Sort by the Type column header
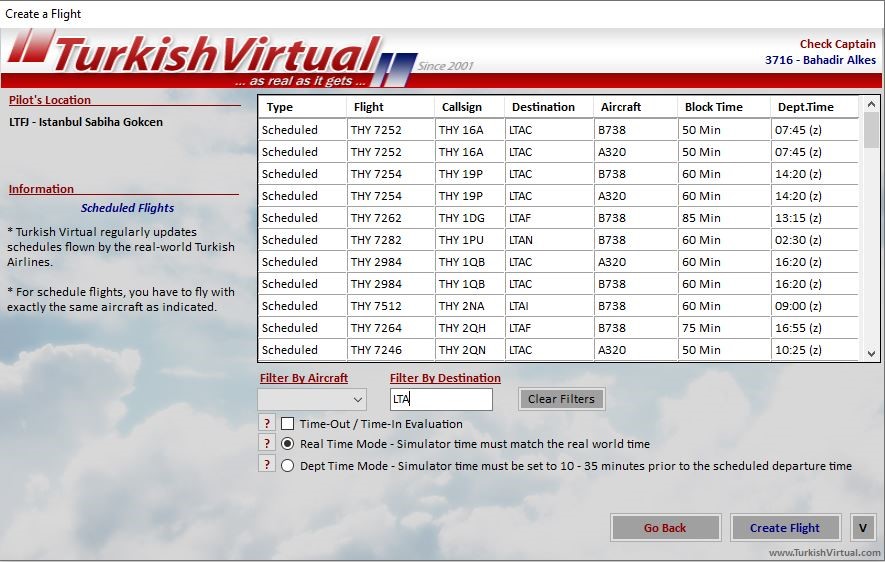The height and width of the screenshot is (562, 885). pyautogui.click(x=303, y=107)
